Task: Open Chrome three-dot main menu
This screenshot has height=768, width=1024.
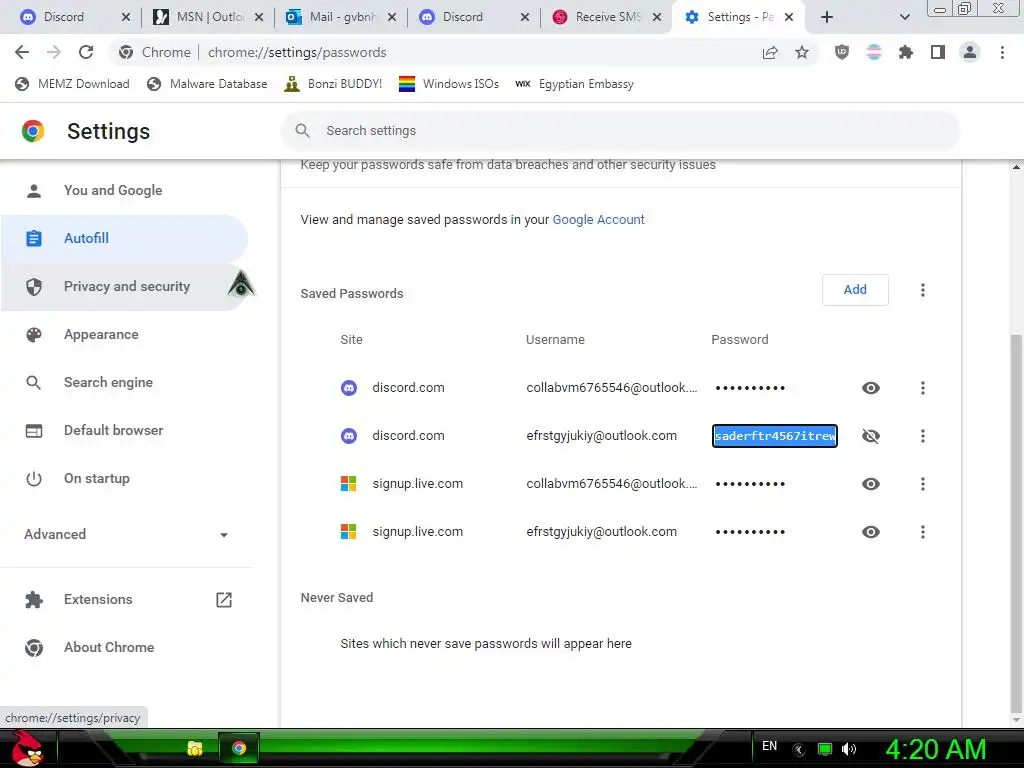Action: 1002,52
